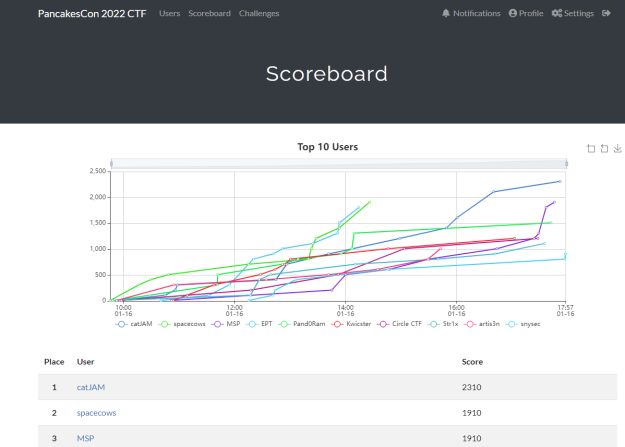This screenshot has height=447, width=625.
Task: Click Settings label in navbar
Action: tap(579, 14)
